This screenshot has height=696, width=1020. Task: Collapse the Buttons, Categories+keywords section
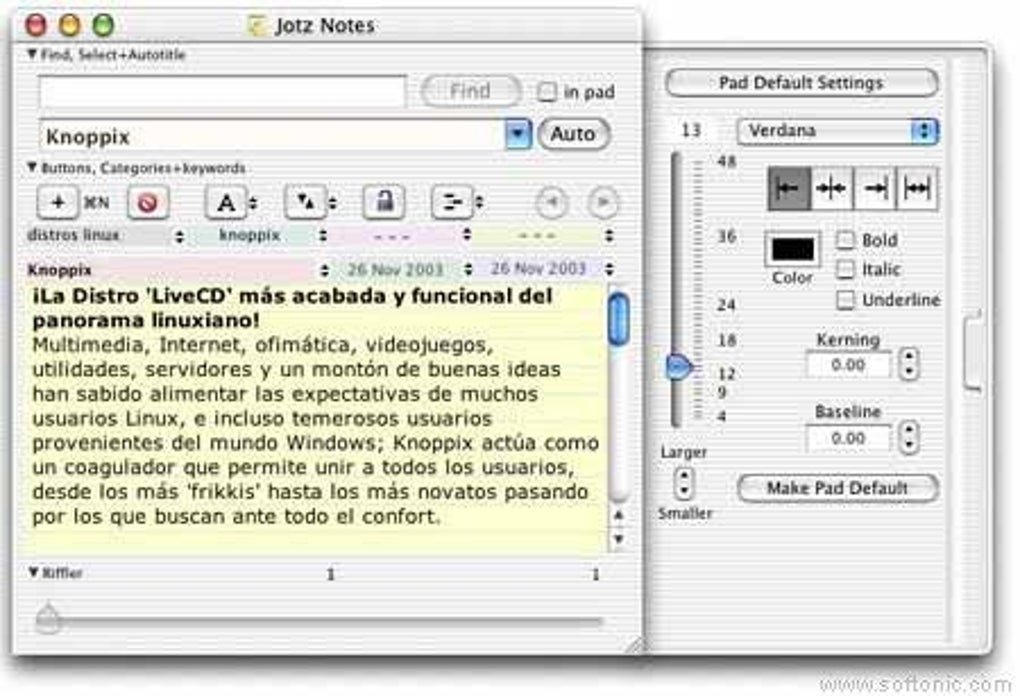tap(32, 167)
